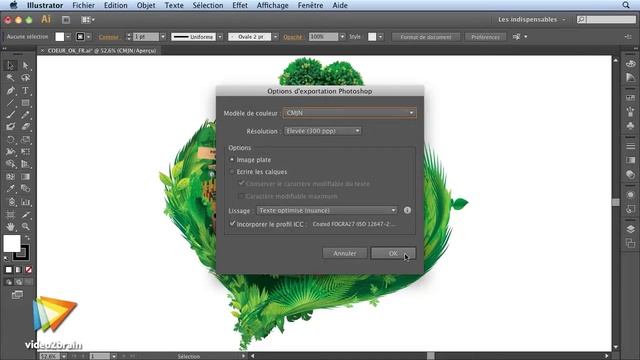Set the solid Color paint mode
Viewport: 640px width, 360px height.
pyautogui.click(x=9, y=270)
